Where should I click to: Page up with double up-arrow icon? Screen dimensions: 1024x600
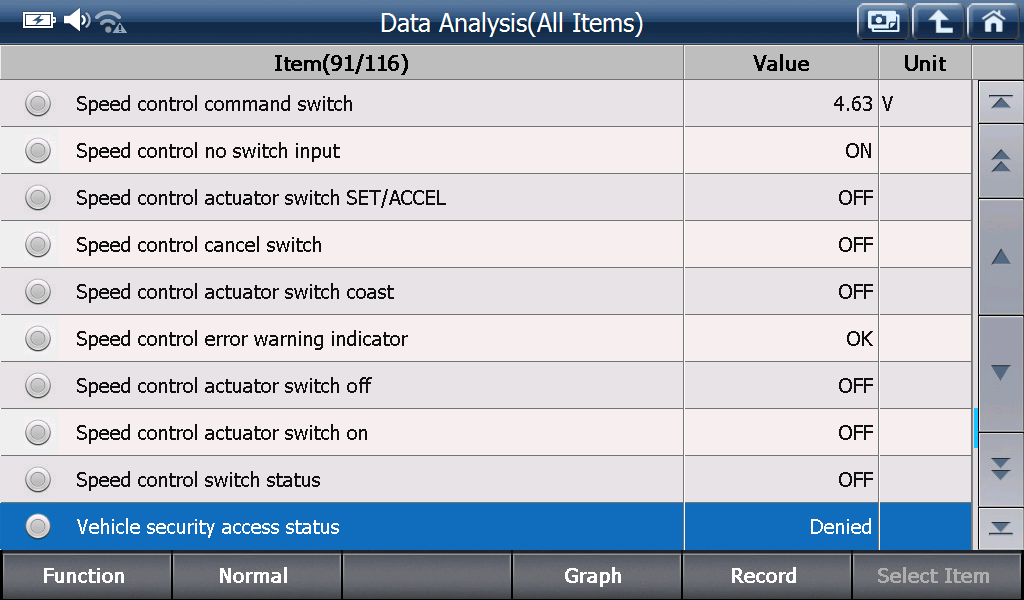pyautogui.click(x=1000, y=161)
